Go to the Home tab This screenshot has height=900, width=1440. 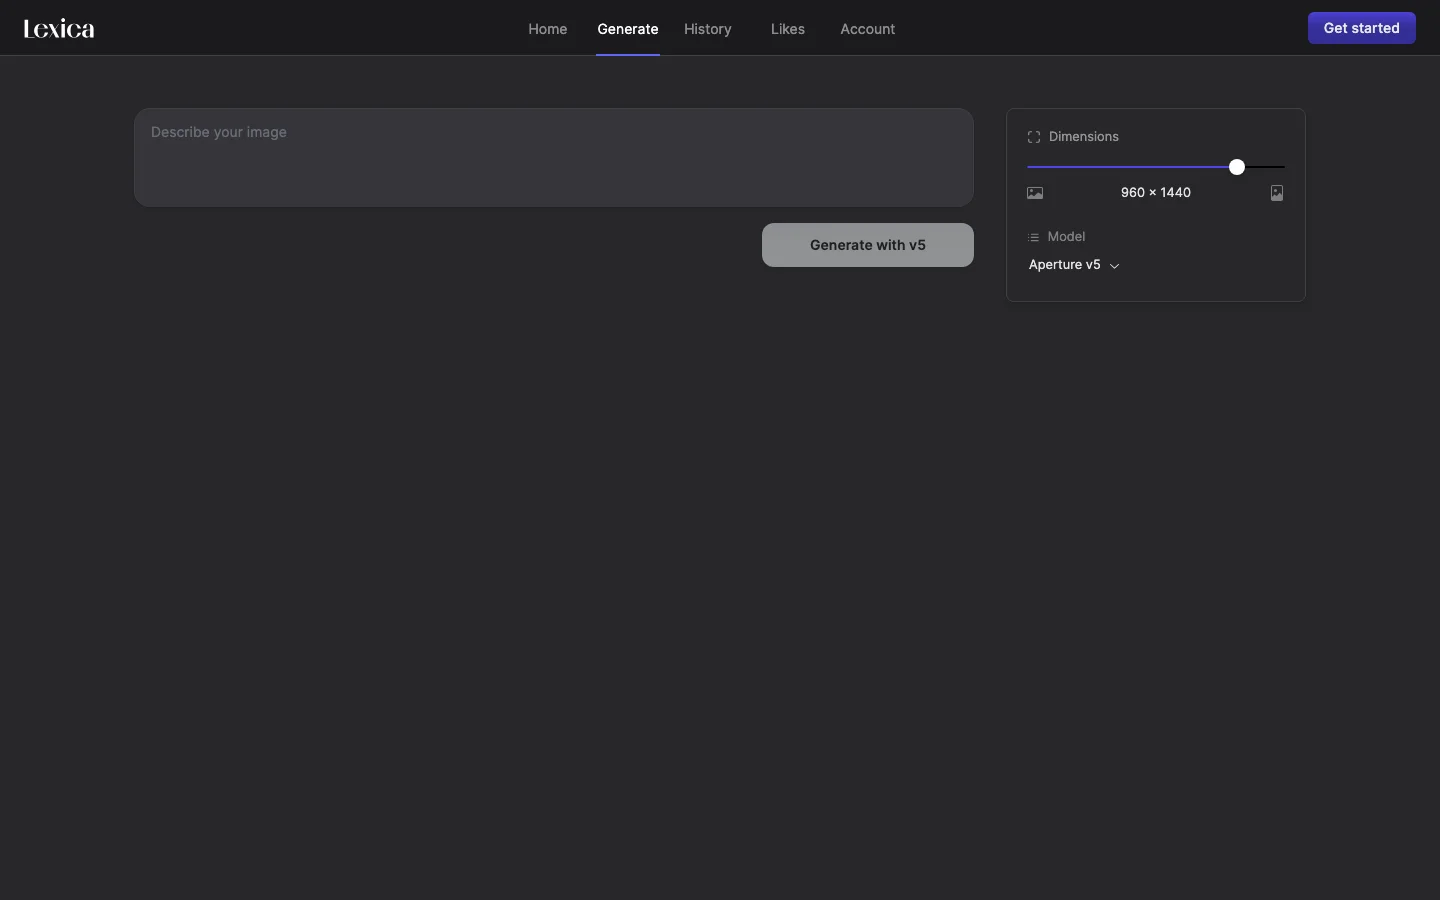pyautogui.click(x=548, y=29)
